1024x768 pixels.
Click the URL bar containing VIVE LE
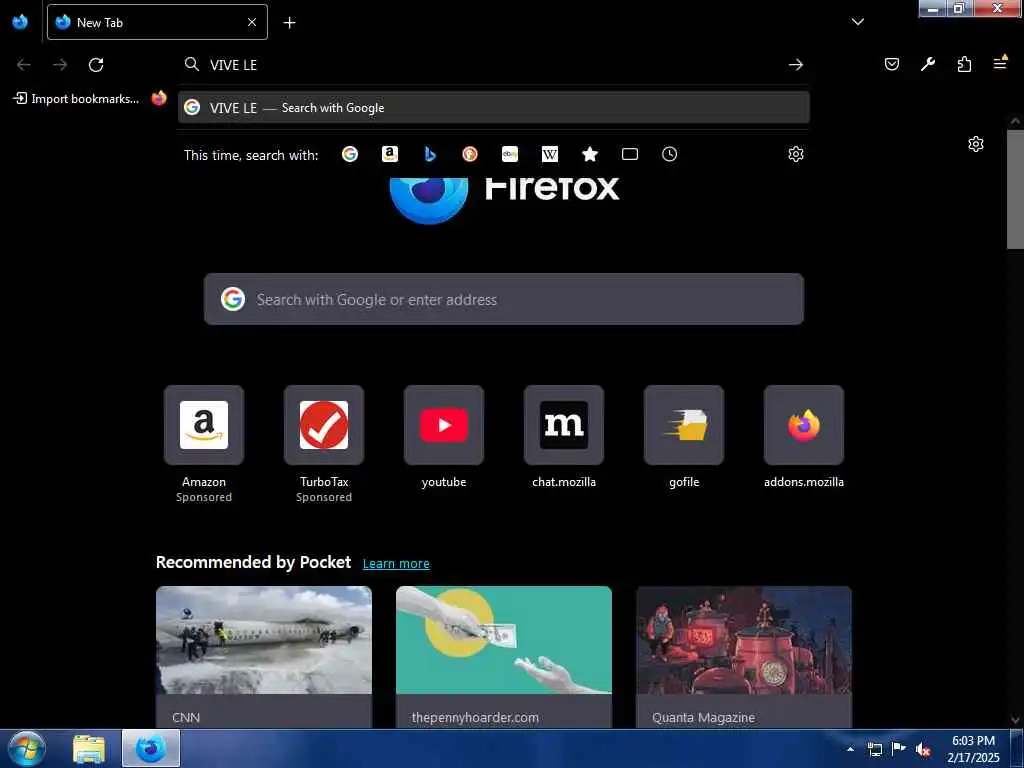pyautogui.click(x=493, y=65)
